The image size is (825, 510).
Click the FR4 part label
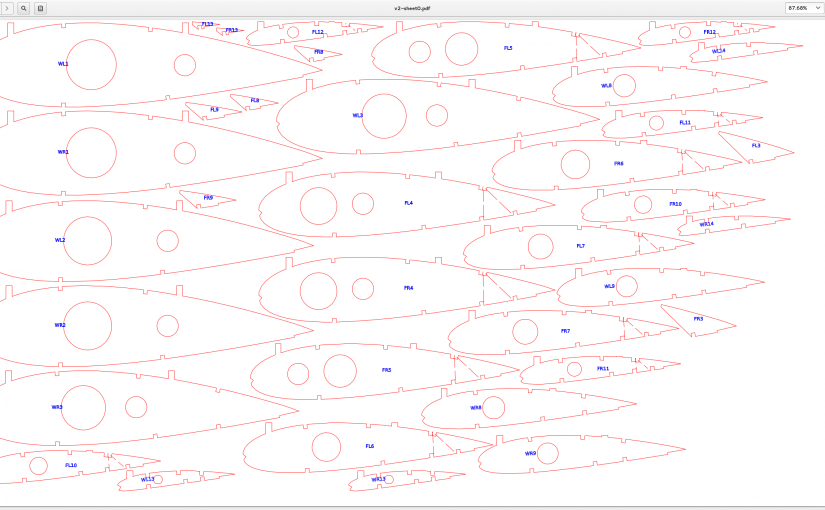[x=409, y=288]
